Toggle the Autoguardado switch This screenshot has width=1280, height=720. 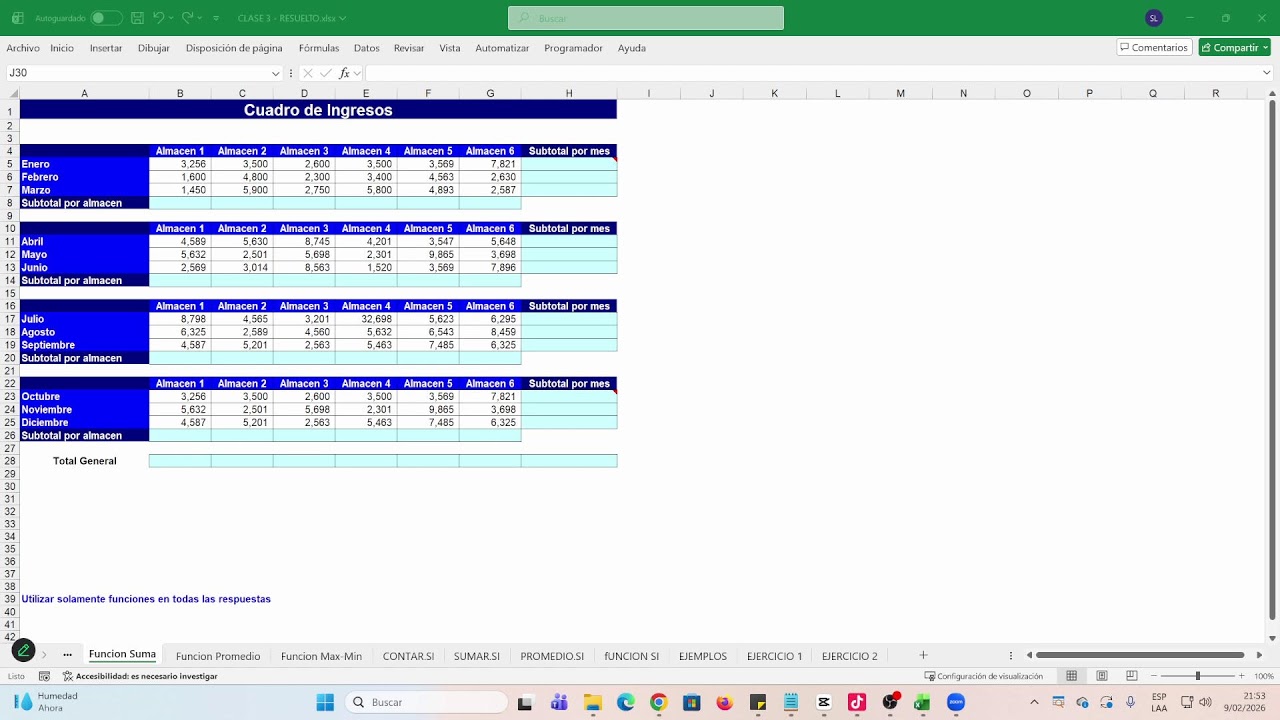click(x=105, y=18)
